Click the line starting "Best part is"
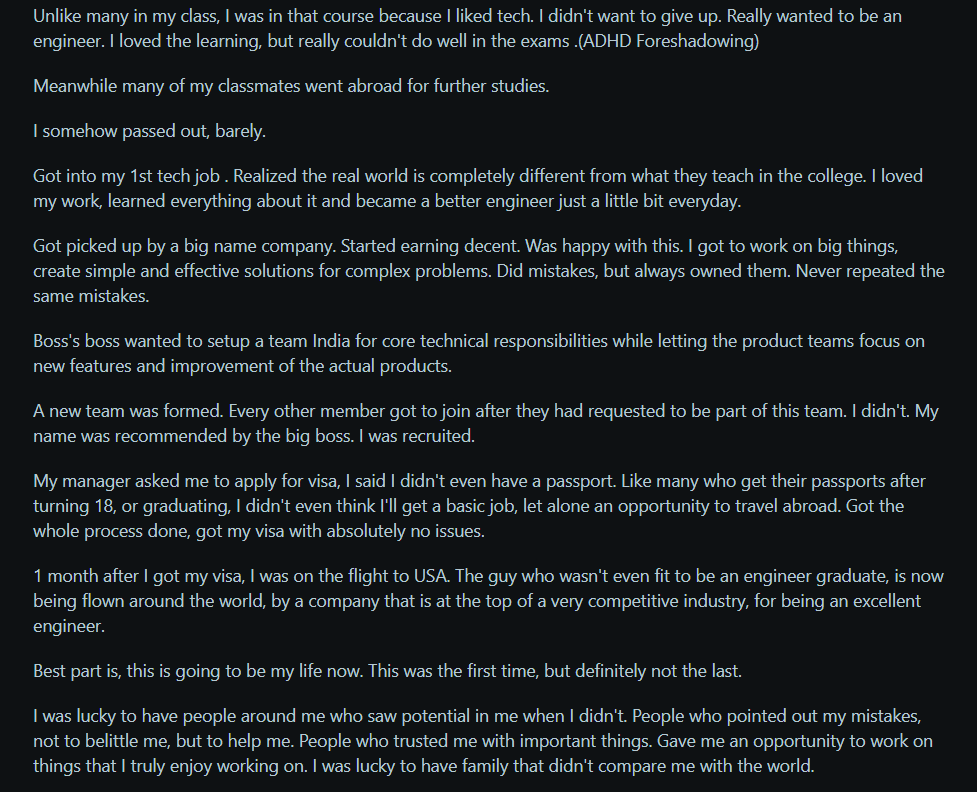This screenshot has height=792, width=977. 387,671
